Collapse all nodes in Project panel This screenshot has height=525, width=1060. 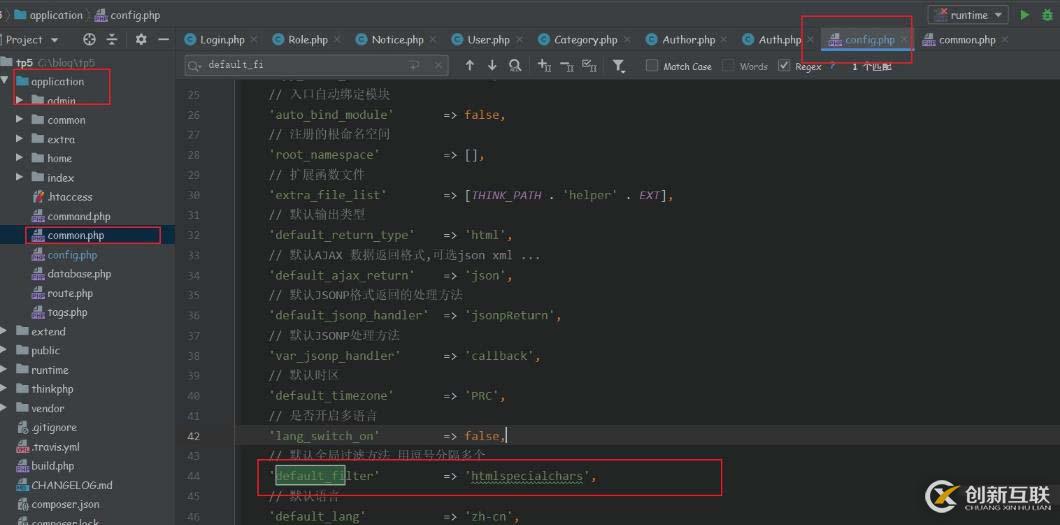coord(112,40)
